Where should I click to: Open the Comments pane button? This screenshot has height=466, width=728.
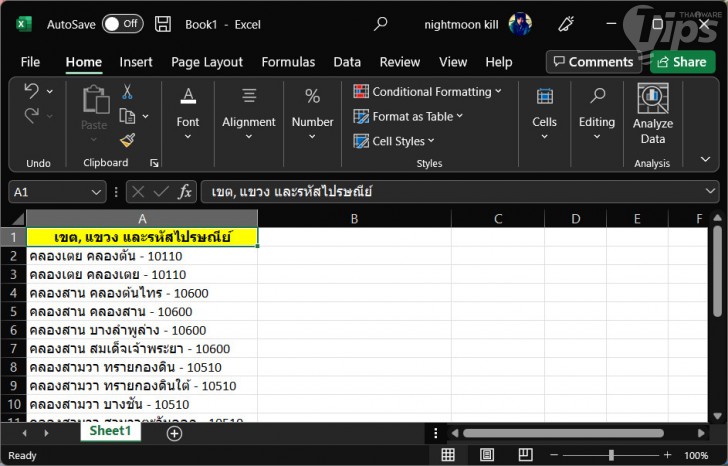click(593, 62)
